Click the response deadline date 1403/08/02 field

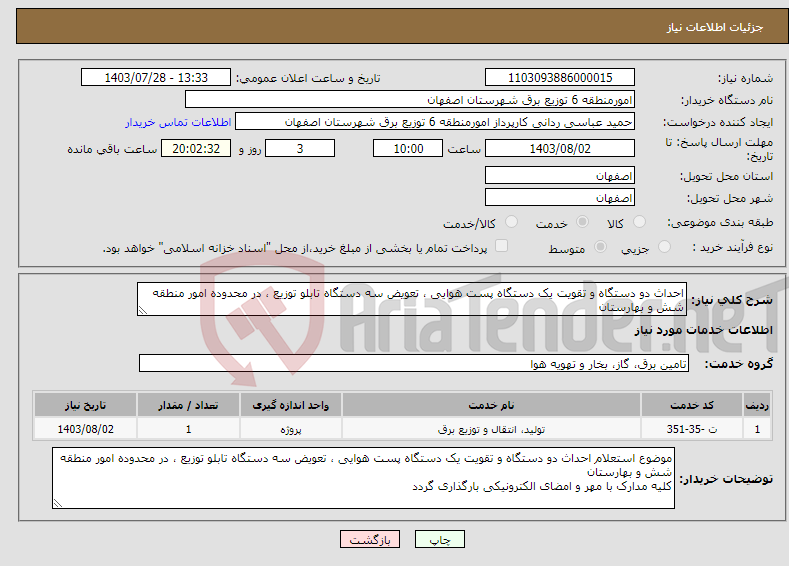(560, 148)
